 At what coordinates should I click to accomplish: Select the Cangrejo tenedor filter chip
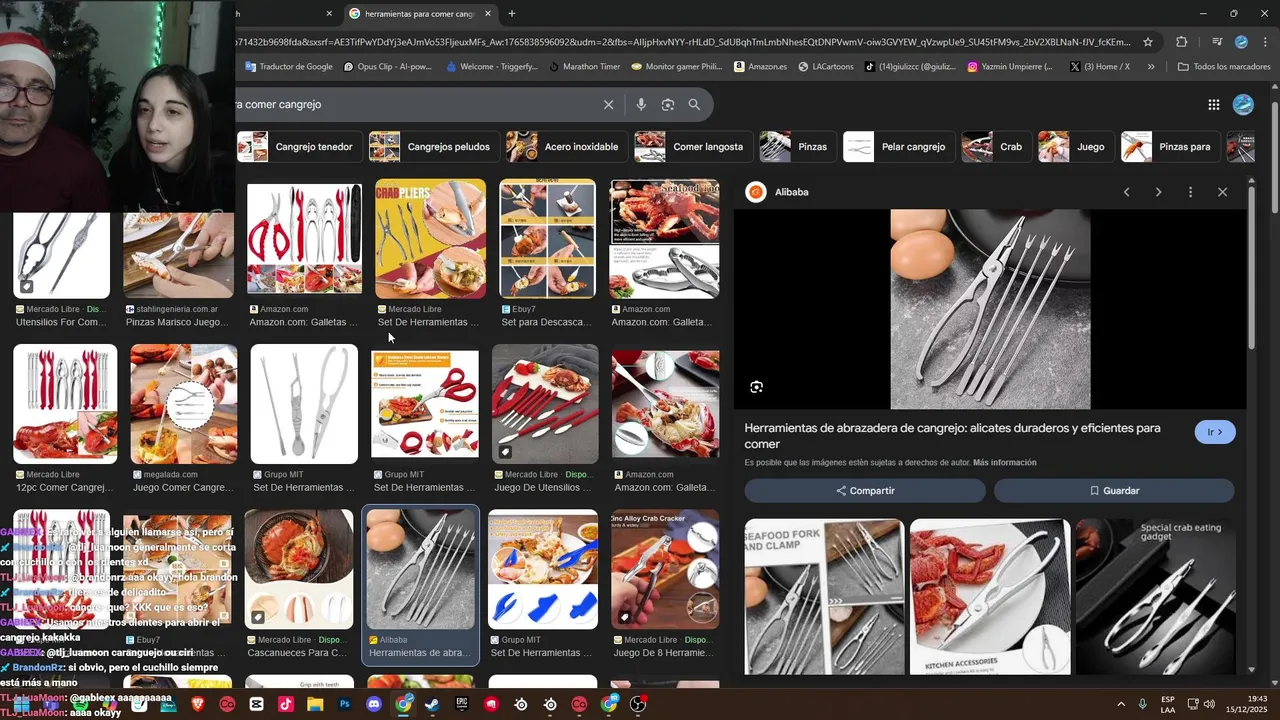pos(299,147)
